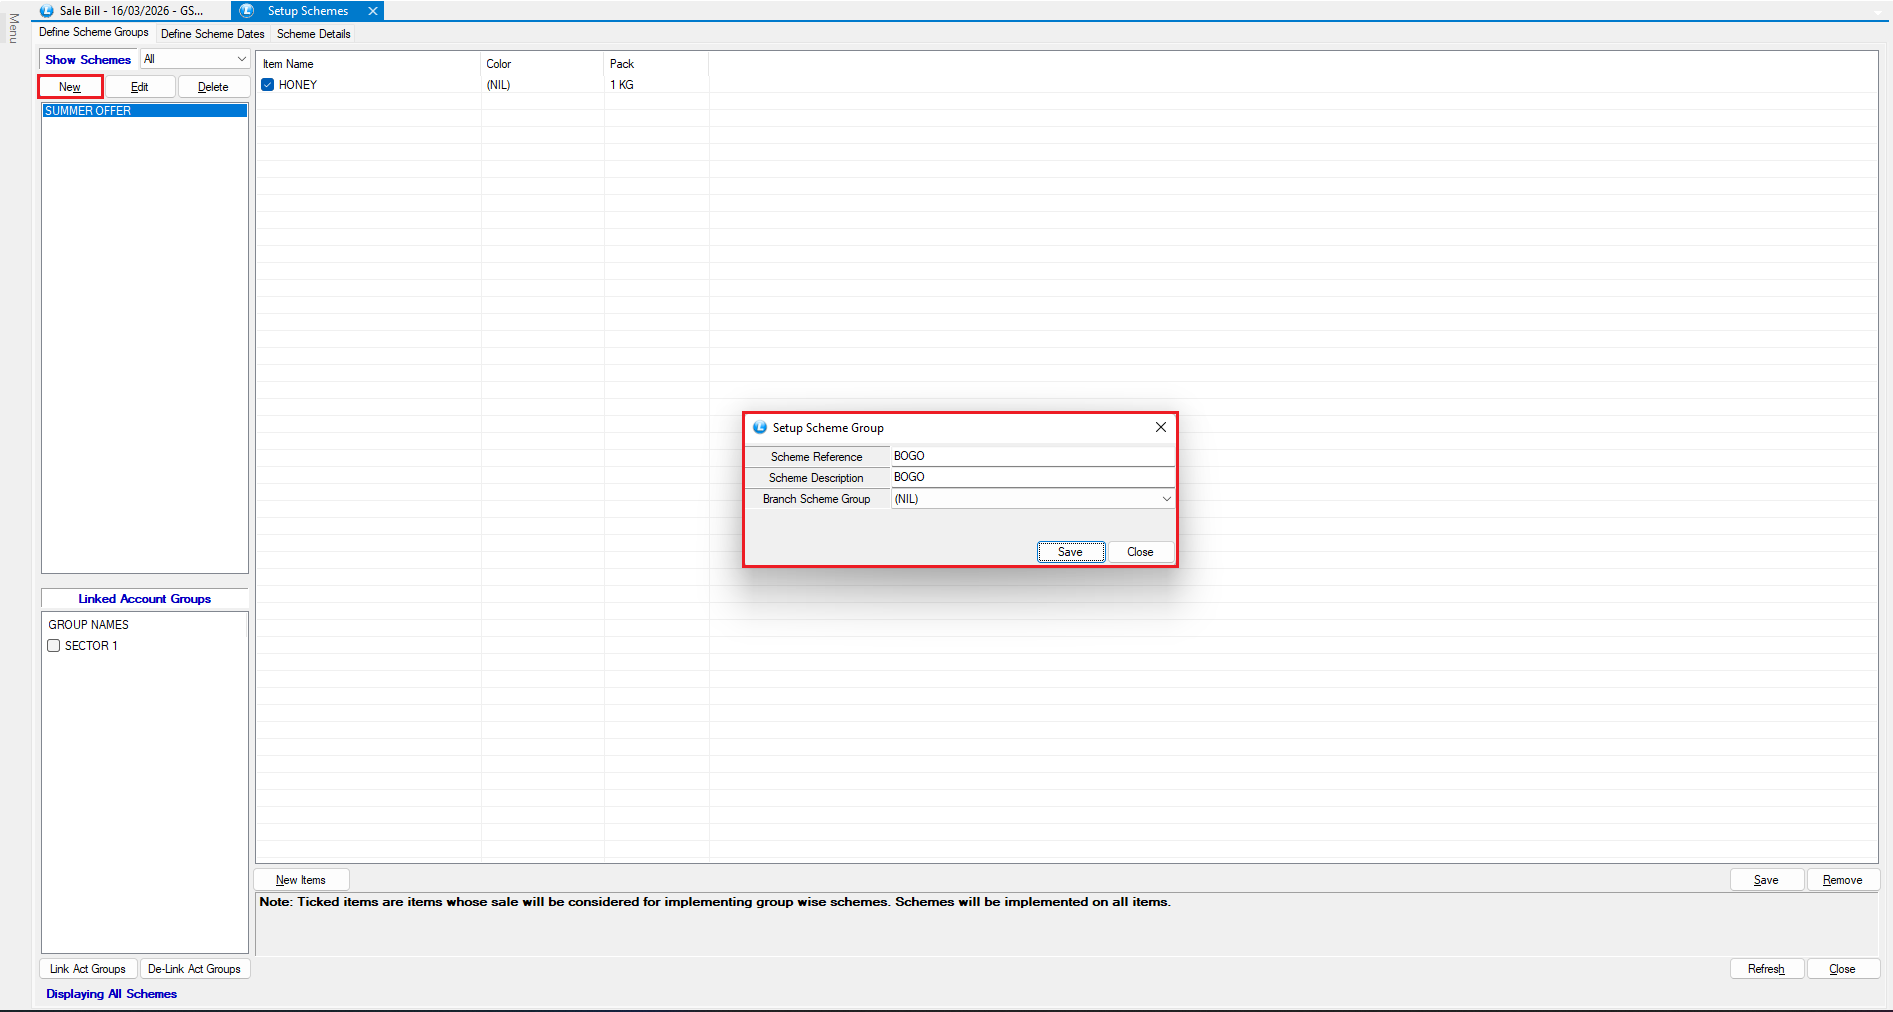Click the Setup Schemes tab icon
This screenshot has width=1893, height=1012.
[247, 11]
